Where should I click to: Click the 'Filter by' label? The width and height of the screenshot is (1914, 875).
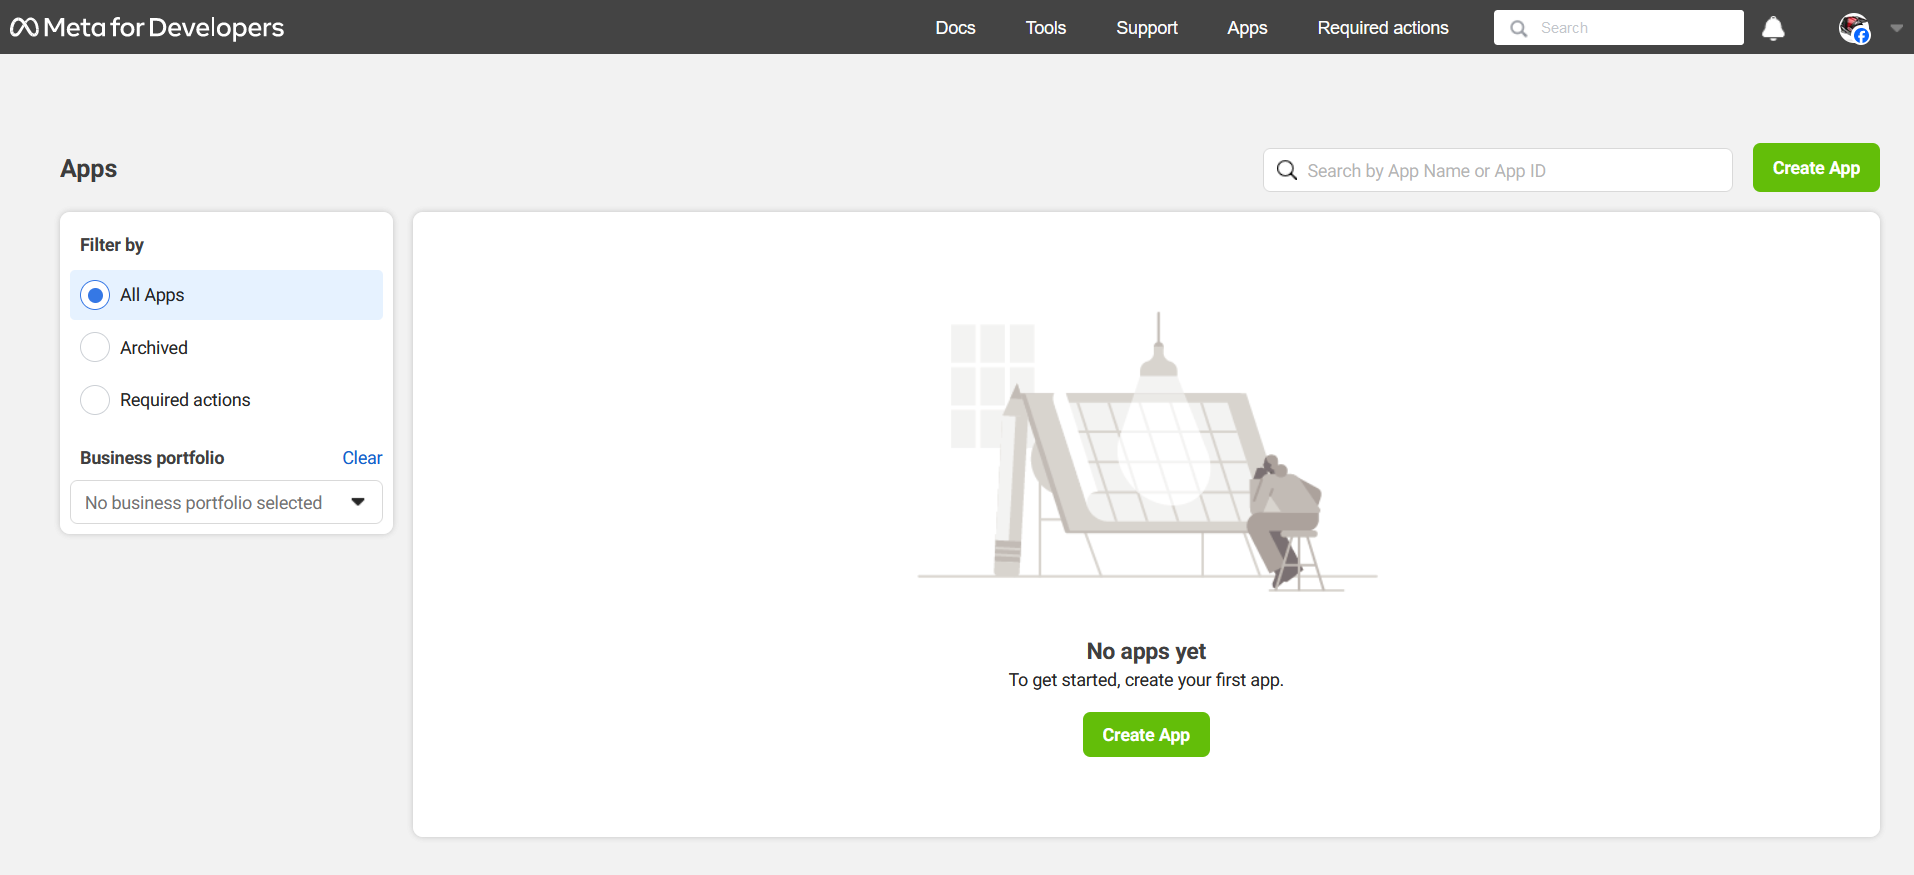click(x=112, y=245)
